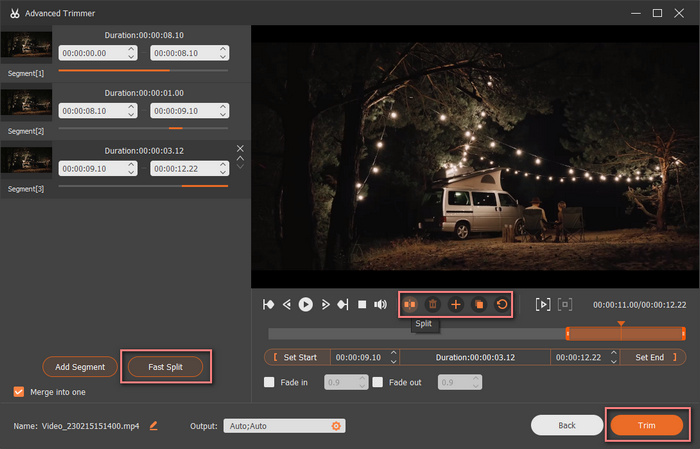Click the Advanced Trimmer app logo
The height and width of the screenshot is (449, 700).
(15, 13)
